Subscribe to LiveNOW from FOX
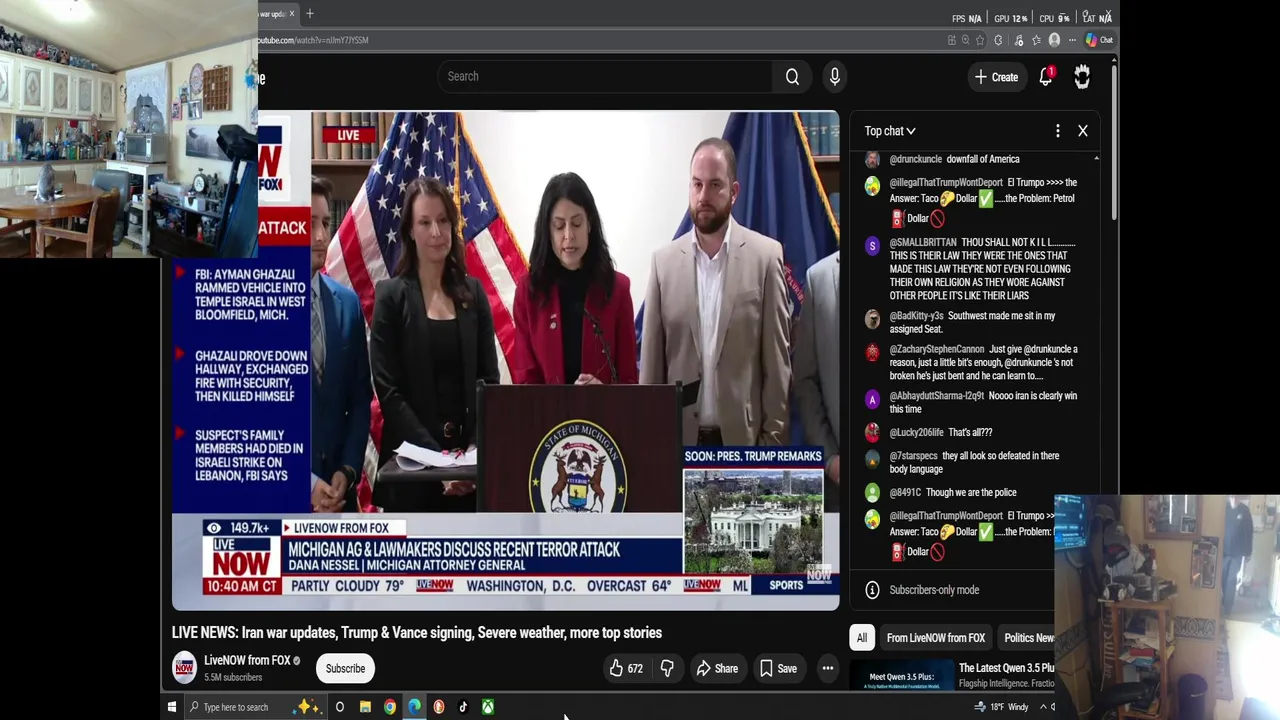The width and height of the screenshot is (1280, 720). point(345,668)
